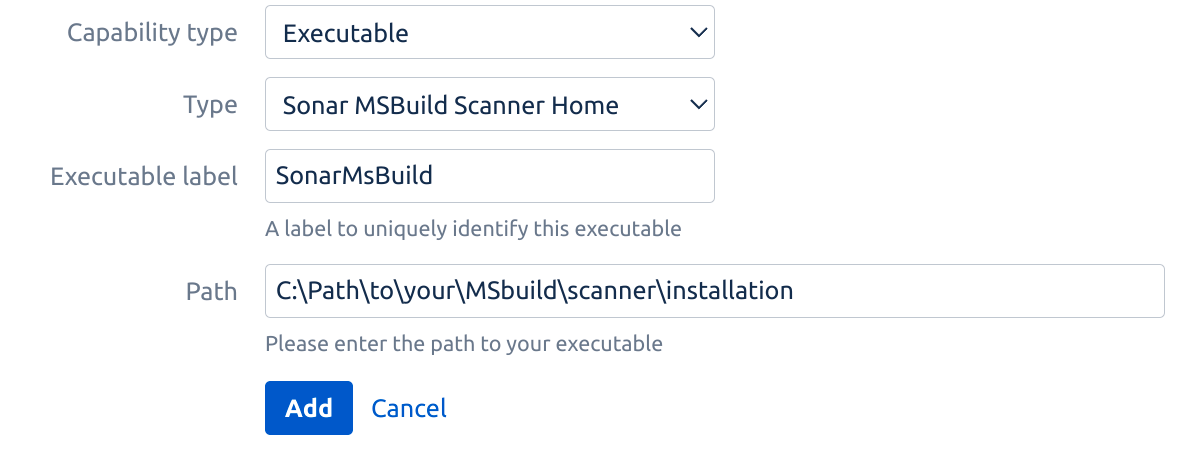Click the "Sonar MSBuild Scanner Home" selected value
1186x456 pixels.
coord(451,104)
